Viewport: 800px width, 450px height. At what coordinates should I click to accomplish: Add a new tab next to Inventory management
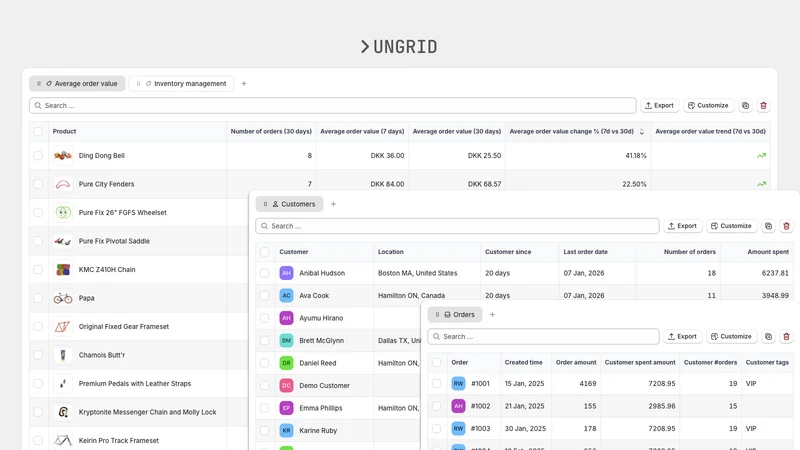tap(244, 84)
